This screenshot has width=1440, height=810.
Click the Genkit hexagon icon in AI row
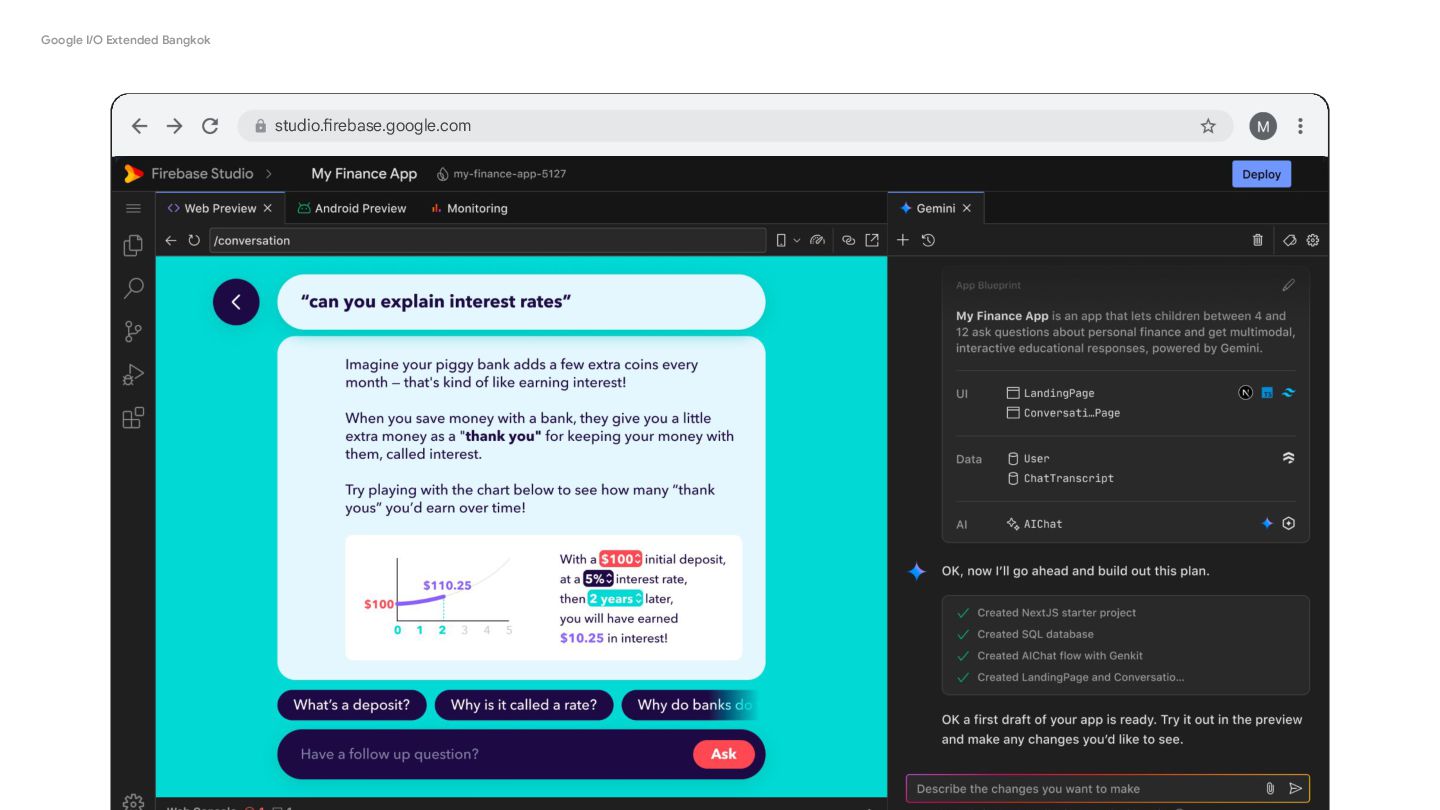point(1289,523)
